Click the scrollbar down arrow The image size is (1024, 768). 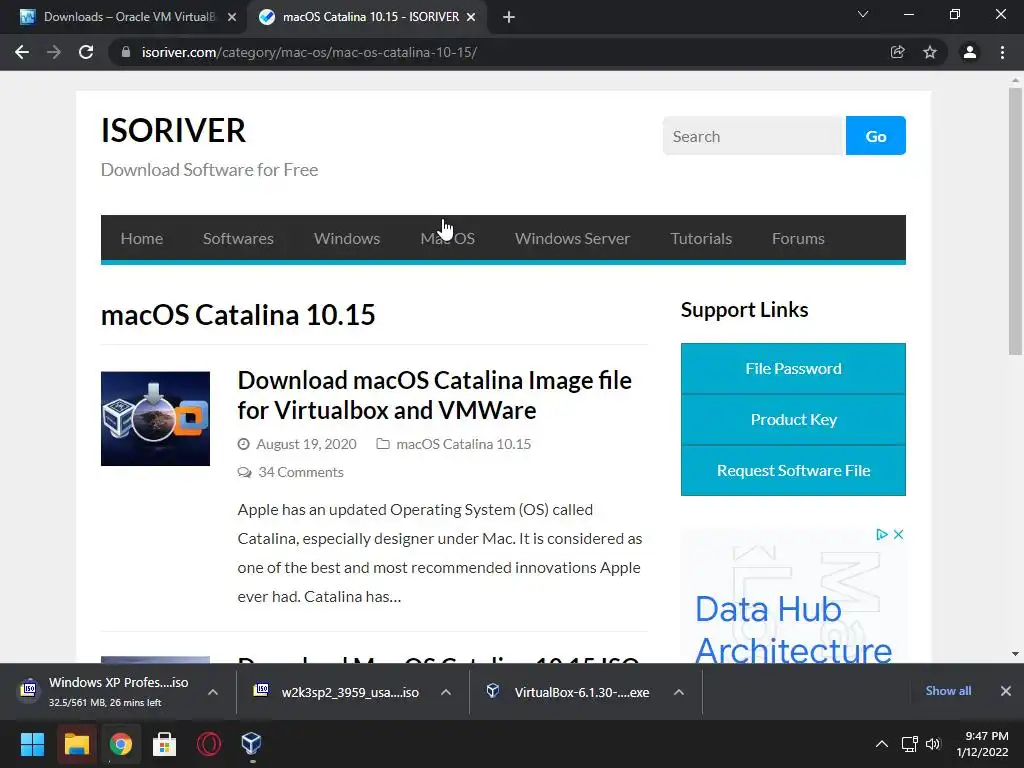(x=1015, y=654)
